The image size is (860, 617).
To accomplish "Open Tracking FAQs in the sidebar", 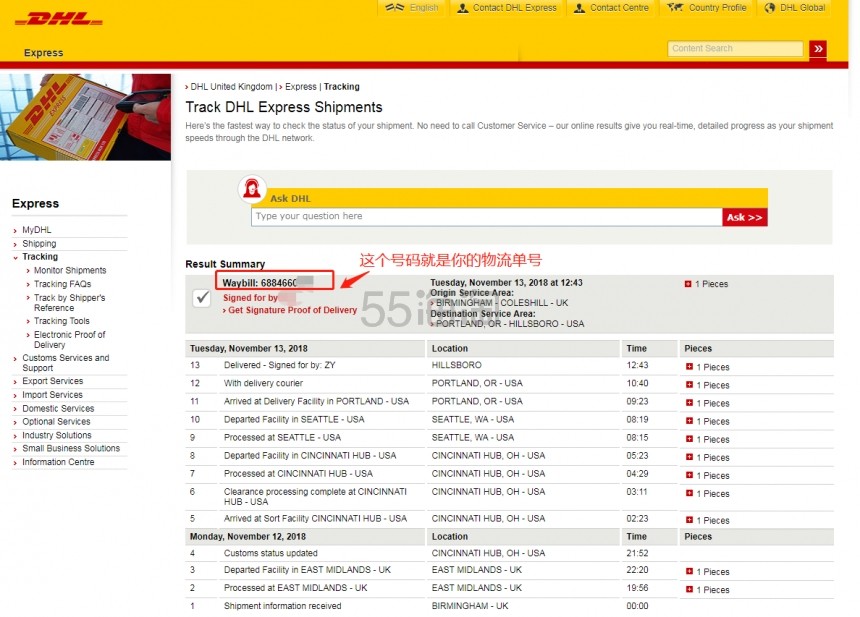I will tap(63, 284).
